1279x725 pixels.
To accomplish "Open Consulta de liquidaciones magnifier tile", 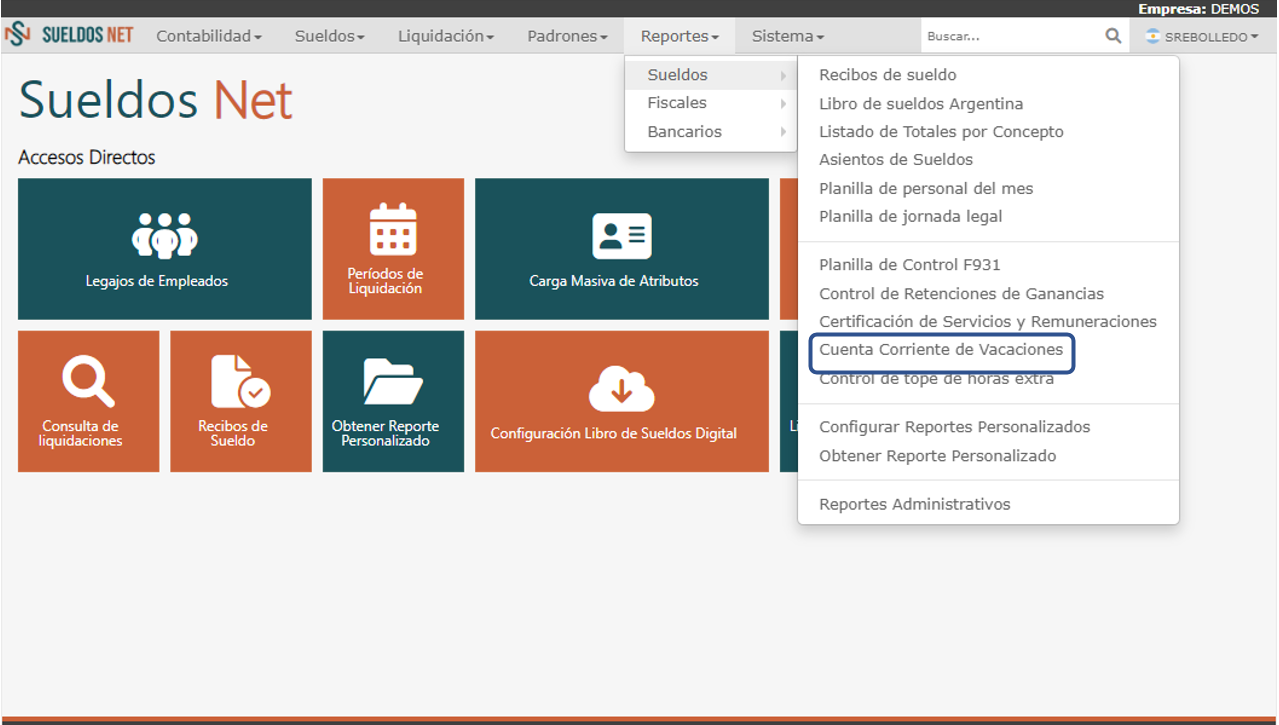I will point(88,401).
